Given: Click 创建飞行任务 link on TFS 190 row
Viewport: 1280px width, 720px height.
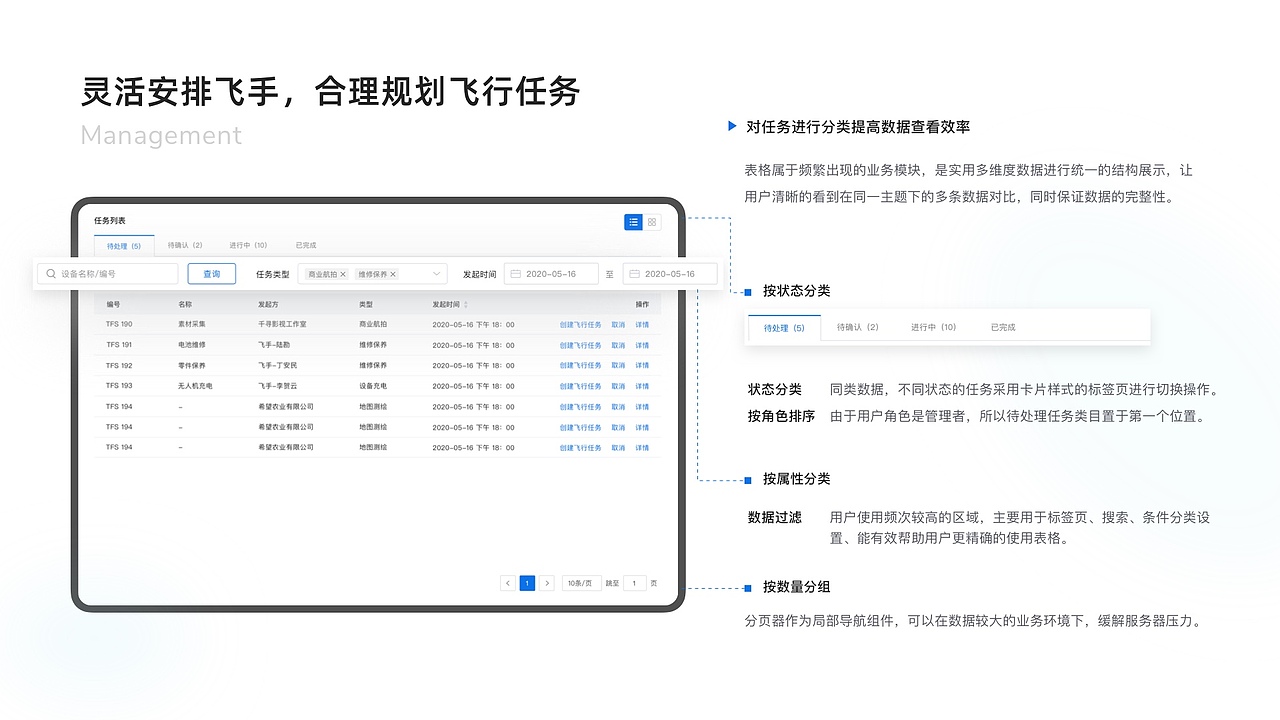Looking at the screenshot, I should pyautogui.click(x=579, y=324).
